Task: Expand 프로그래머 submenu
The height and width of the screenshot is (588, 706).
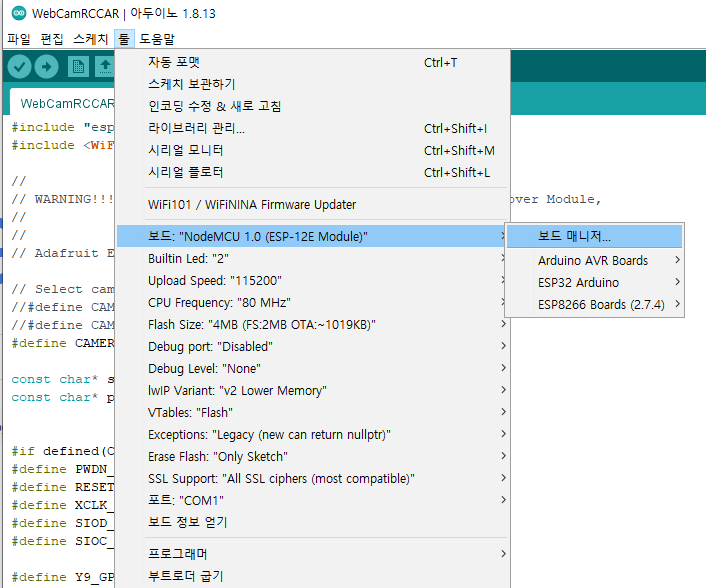Action: pos(313,554)
